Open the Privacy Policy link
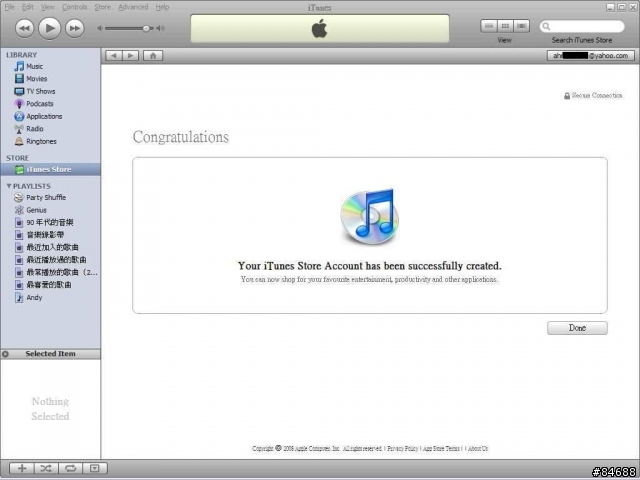Screen dimensions: 640x480 pos(402,449)
